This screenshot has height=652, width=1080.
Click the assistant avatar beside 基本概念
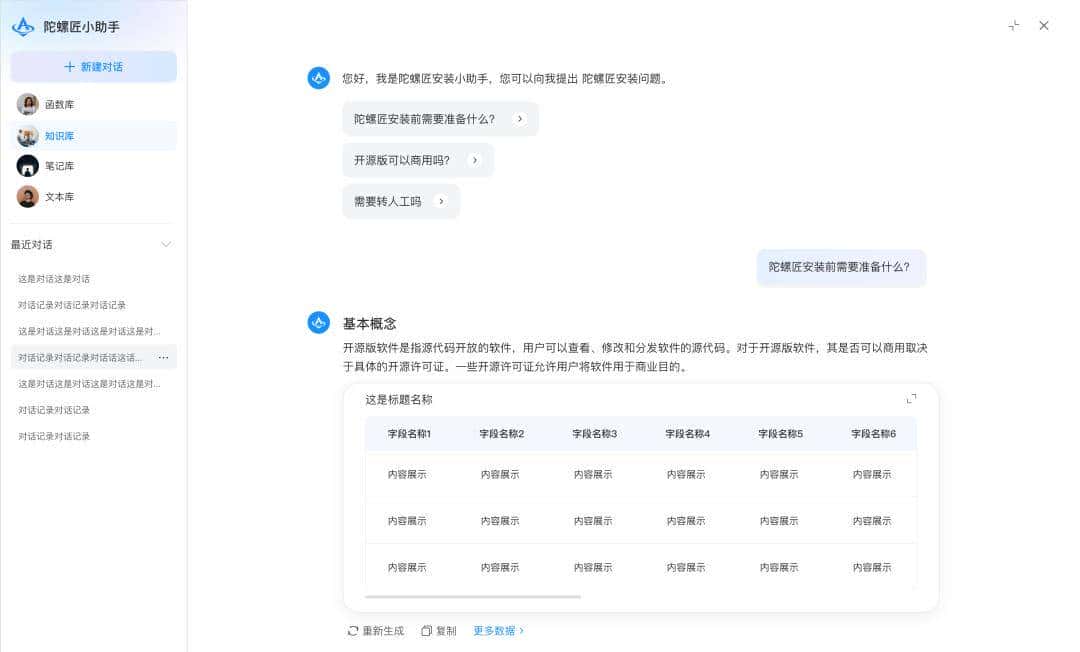tap(318, 322)
